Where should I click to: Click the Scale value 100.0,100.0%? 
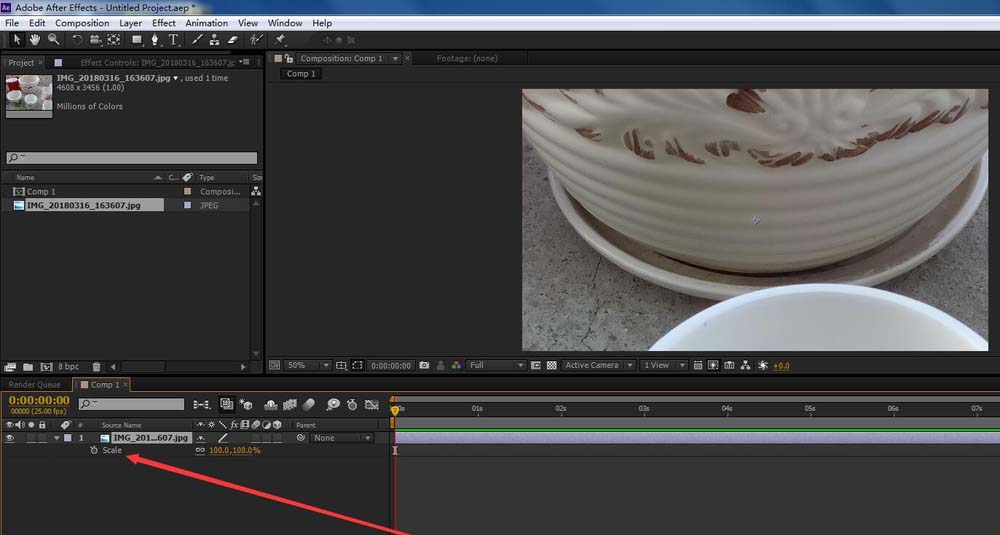(234, 451)
